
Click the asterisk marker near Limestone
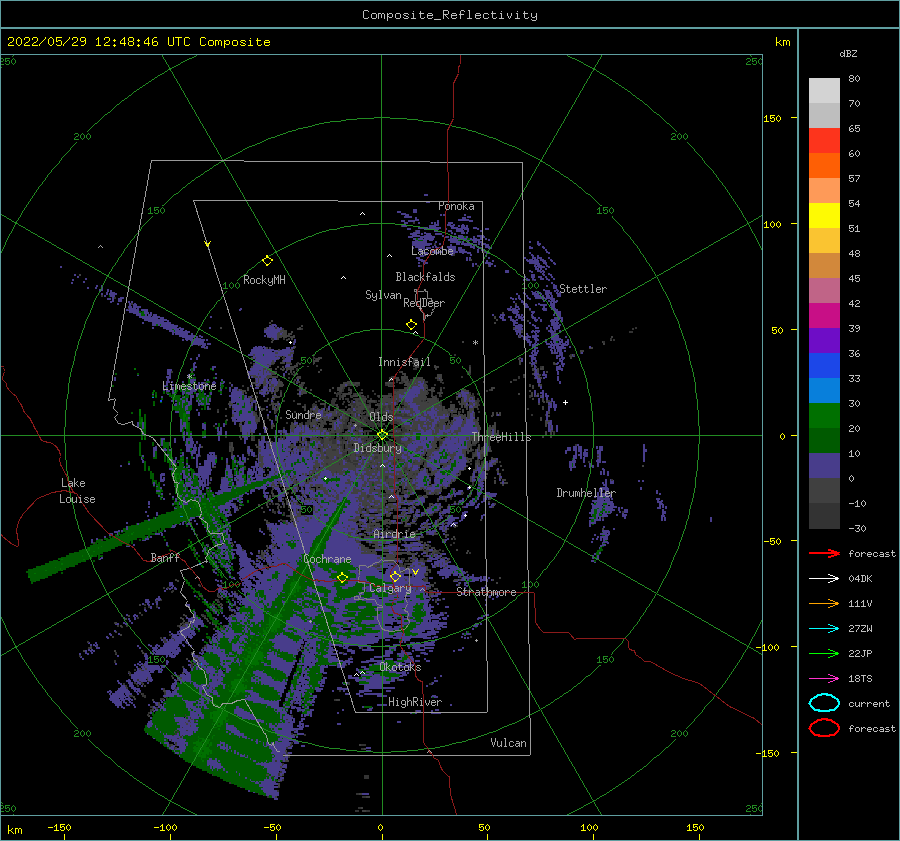coord(189,377)
